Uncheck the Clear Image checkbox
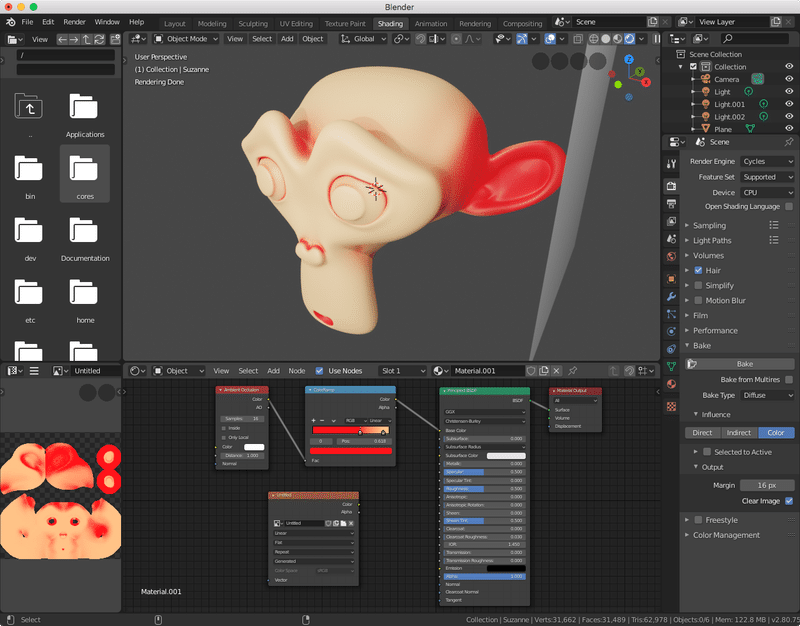The image size is (800, 626). 789,501
